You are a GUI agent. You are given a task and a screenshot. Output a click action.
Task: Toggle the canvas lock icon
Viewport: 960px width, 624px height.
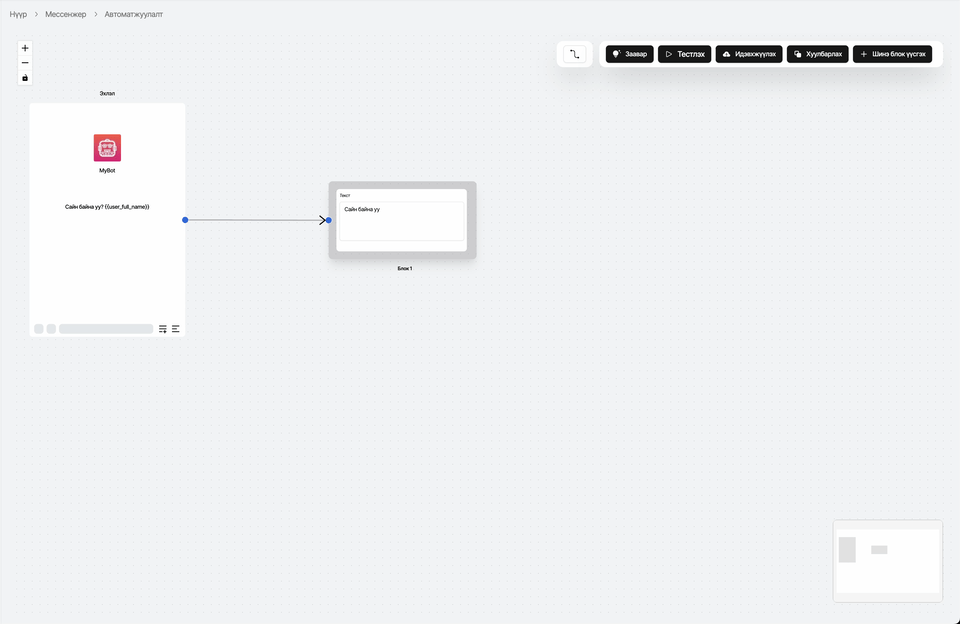(x=25, y=78)
